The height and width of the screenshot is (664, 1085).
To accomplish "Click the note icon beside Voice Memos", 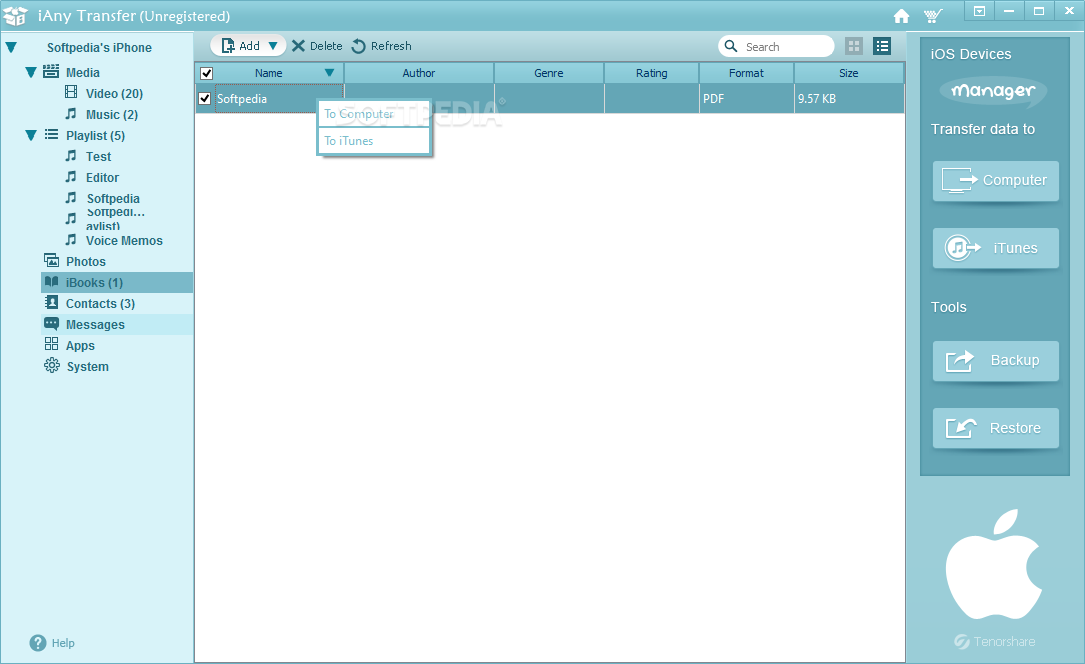I will click(71, 239).
